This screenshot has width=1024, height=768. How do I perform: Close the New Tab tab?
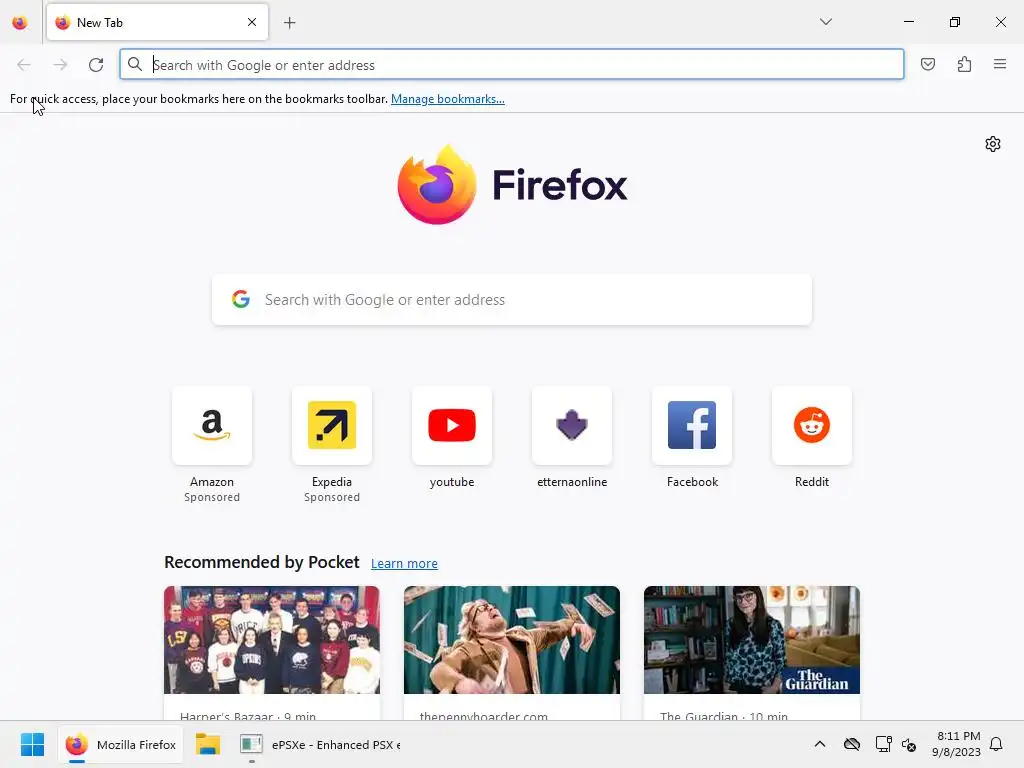(252, 22)
